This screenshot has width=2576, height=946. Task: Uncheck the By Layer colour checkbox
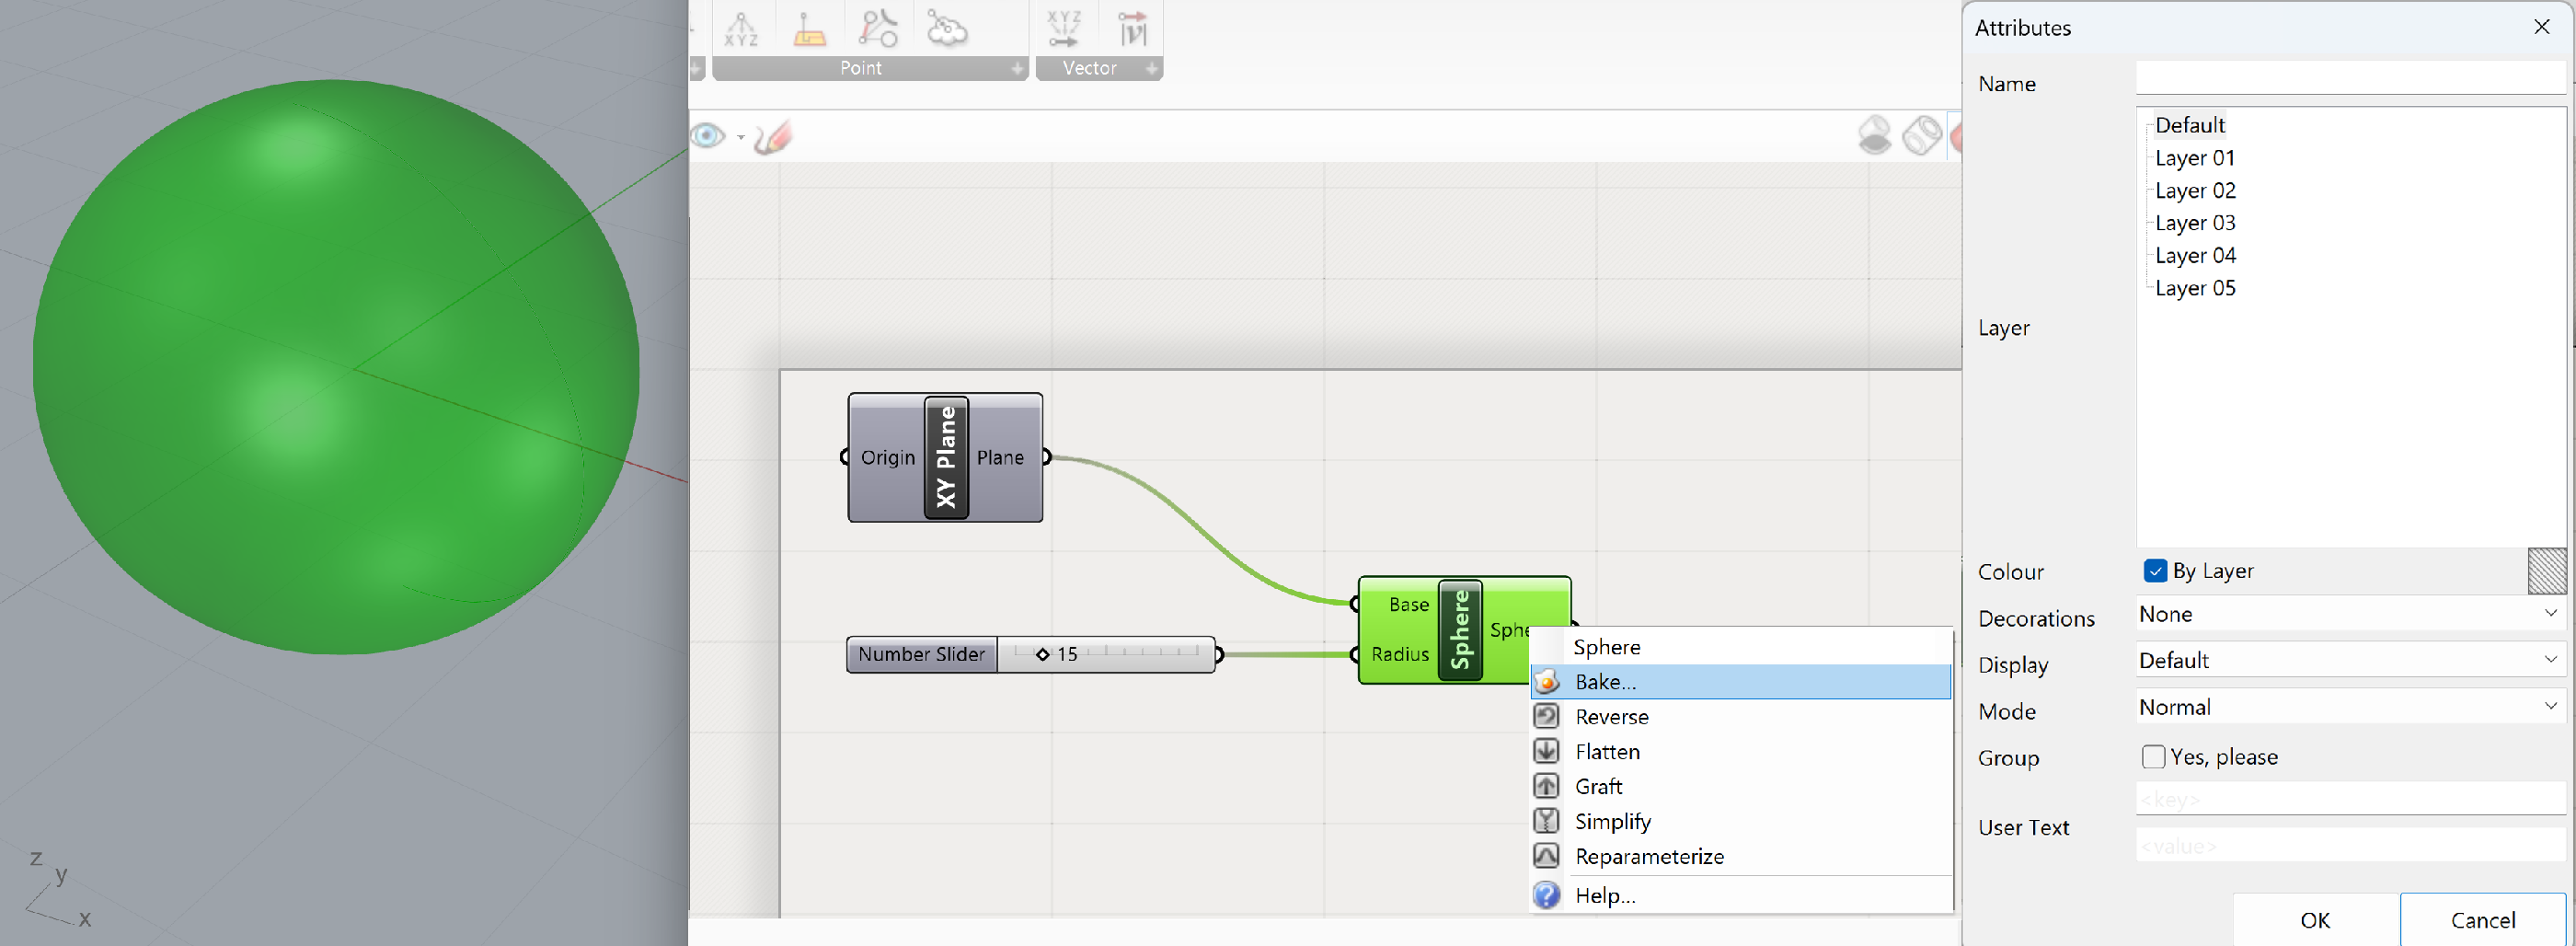[2154, 571]
